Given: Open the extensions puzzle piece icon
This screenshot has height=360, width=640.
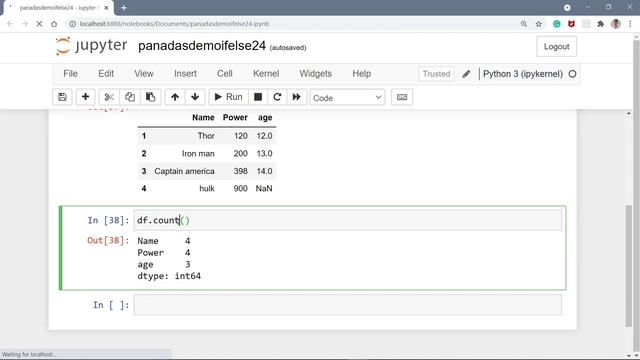Looking at the screenshot, I should pos(600,24).
